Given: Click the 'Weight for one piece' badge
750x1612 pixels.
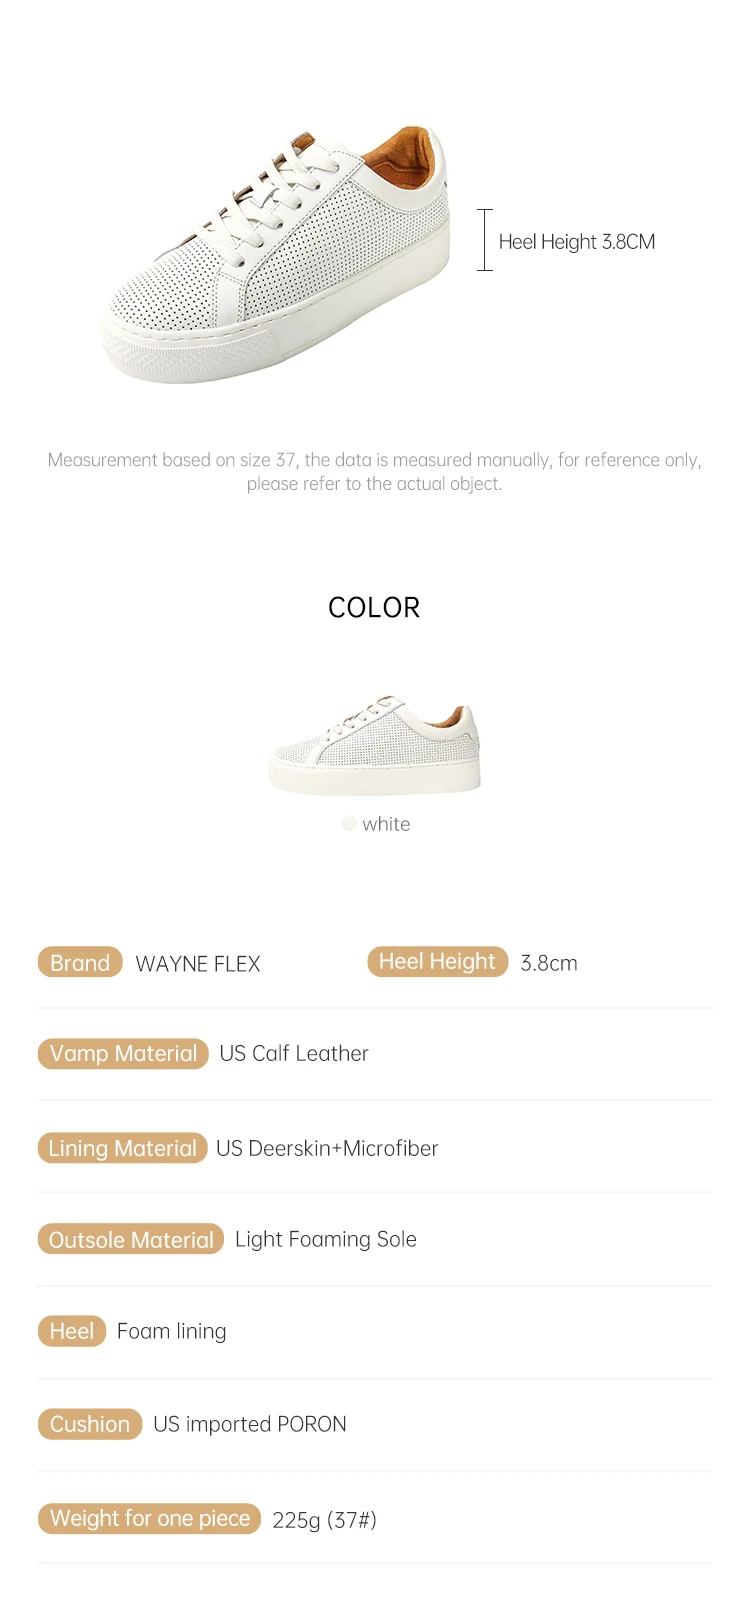Looking at the screenshot, I should pyautogui.click(x=150, y=1519).
